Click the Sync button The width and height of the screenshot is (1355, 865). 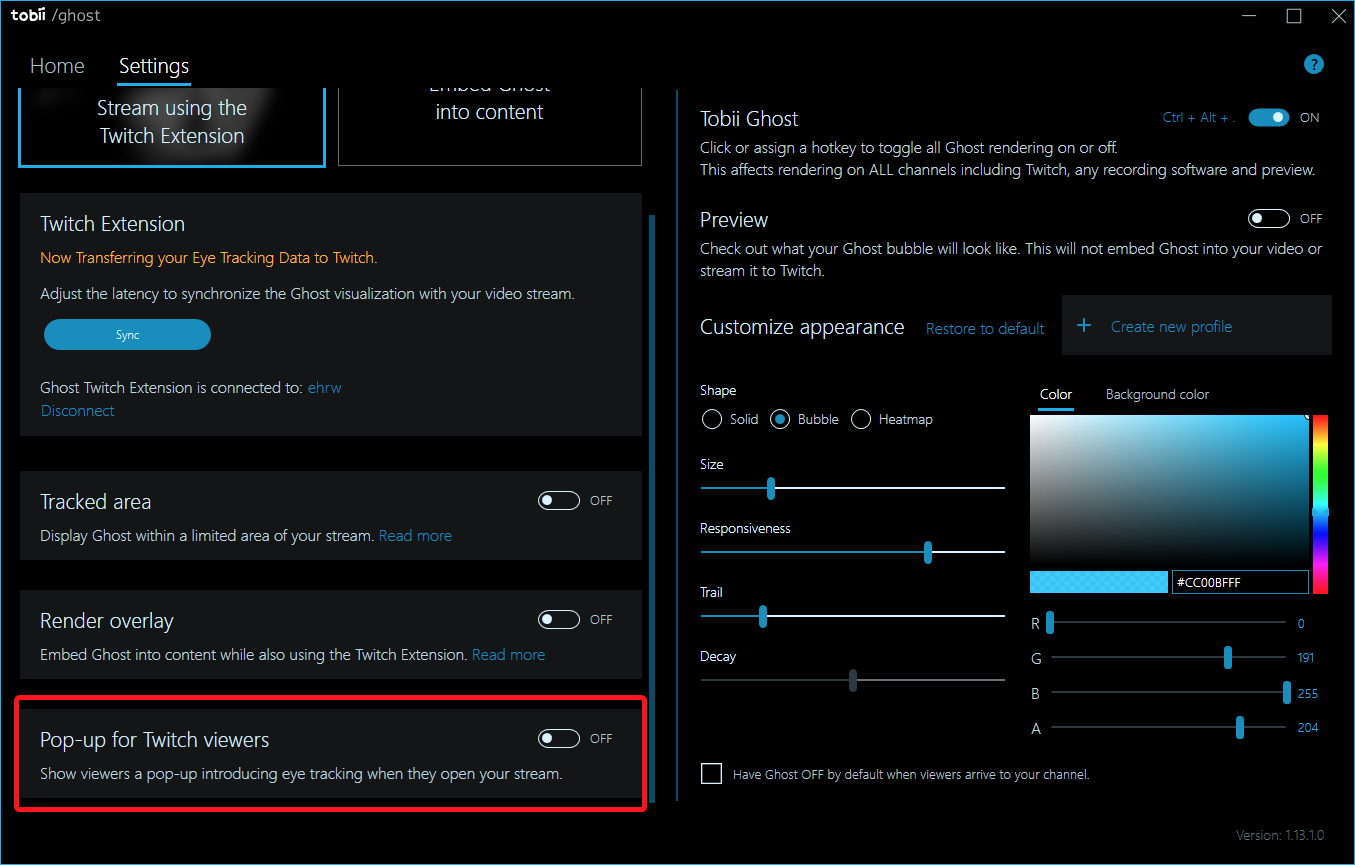coord(127,335)
